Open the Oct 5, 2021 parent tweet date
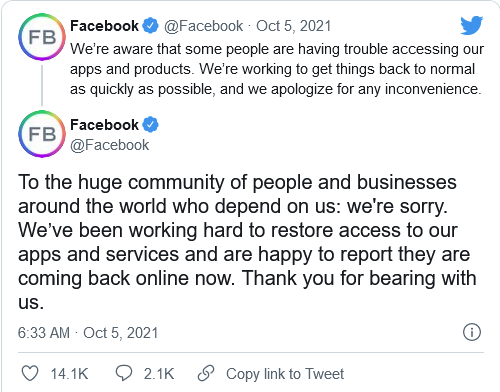Image resolution: width=500 pixels, height=392 pixels. point(293,26)
